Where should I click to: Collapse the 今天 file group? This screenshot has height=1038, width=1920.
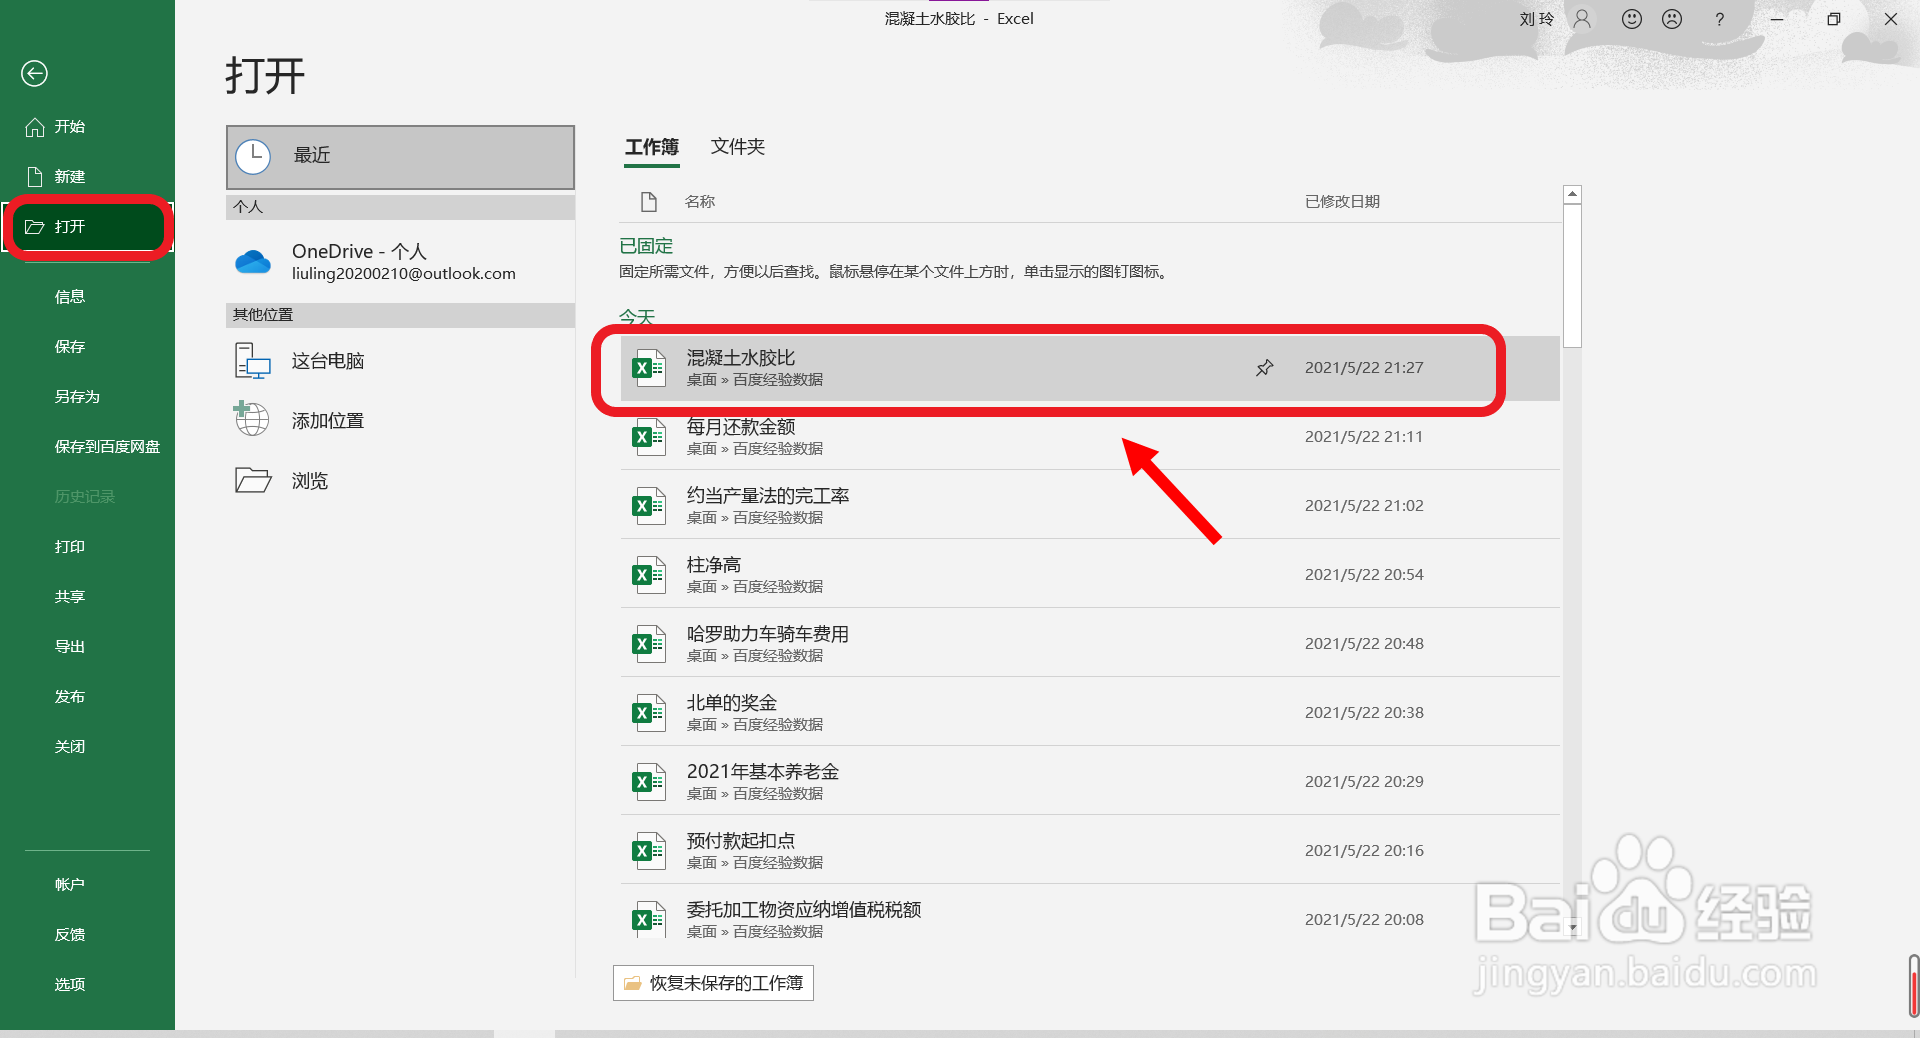(637, 317)
